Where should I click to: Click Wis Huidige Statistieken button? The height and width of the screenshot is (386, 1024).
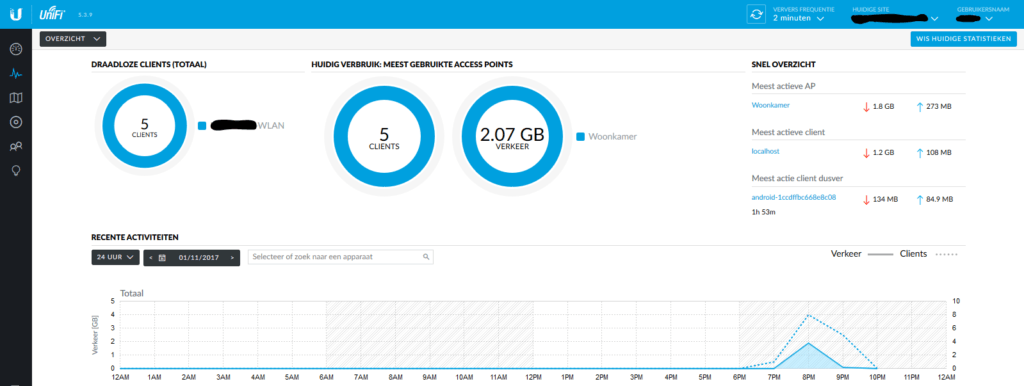click(963, 39)
